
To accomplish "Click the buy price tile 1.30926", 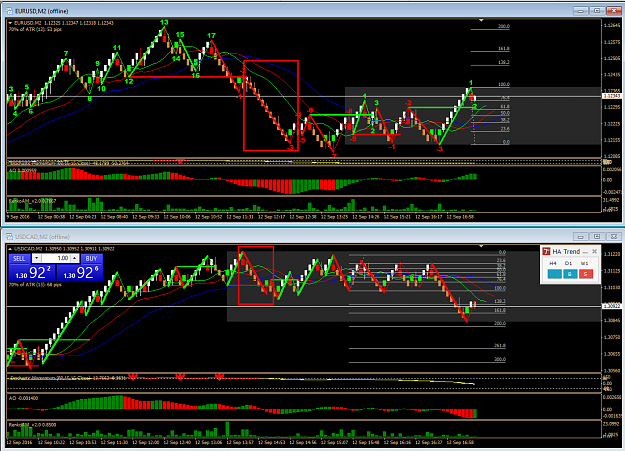I will tap(80, 272).
